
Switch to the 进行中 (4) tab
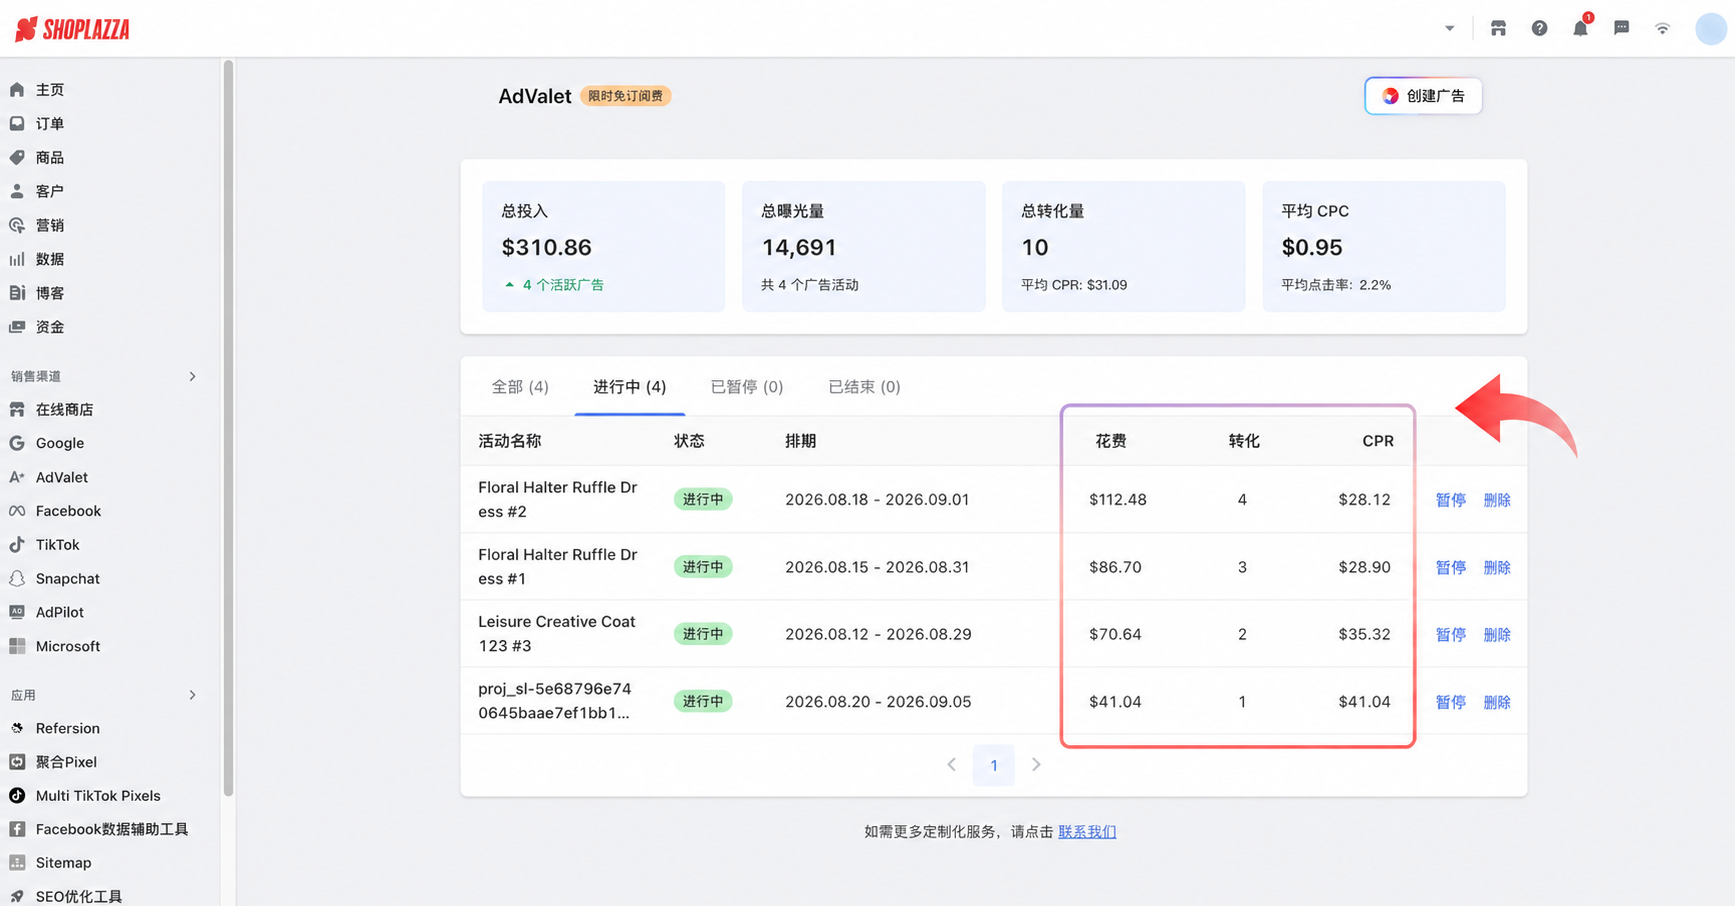pyautogui.click(x=630, y=387)
